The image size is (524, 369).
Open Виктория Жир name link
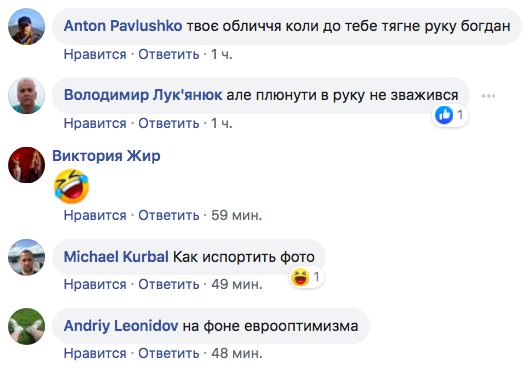pos(106,156)
